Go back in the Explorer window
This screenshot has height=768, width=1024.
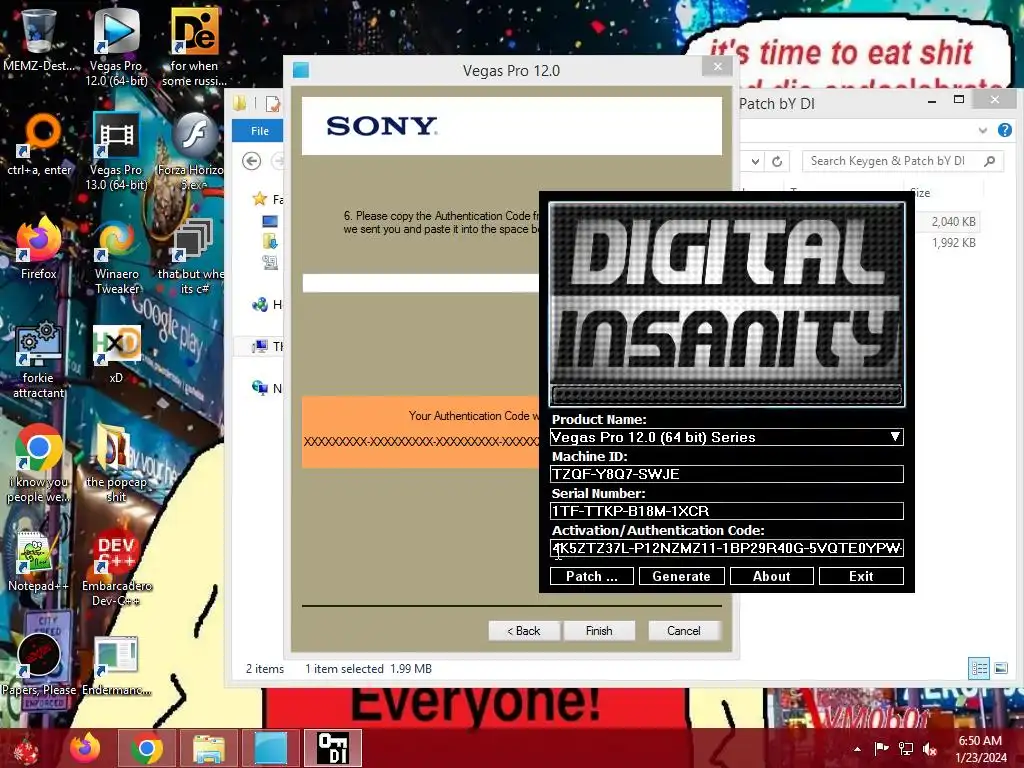click(251, 161)
